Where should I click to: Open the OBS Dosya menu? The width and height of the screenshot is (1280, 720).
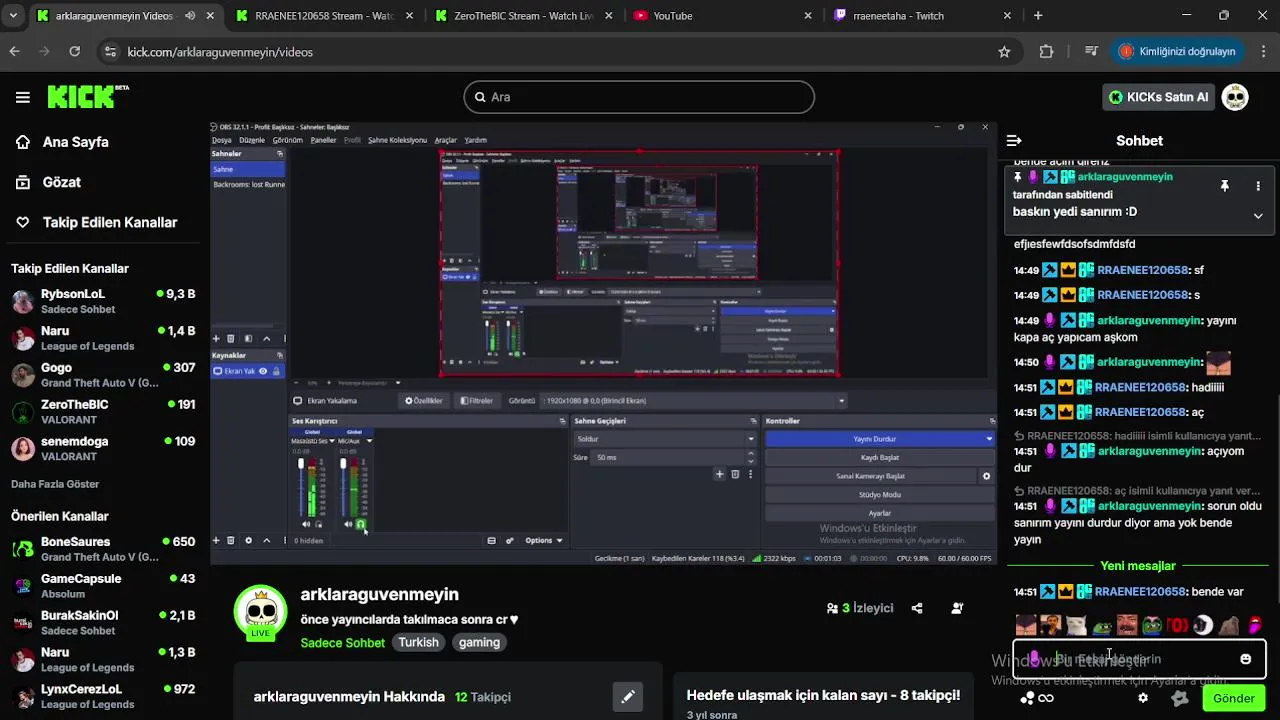point(221,140)
